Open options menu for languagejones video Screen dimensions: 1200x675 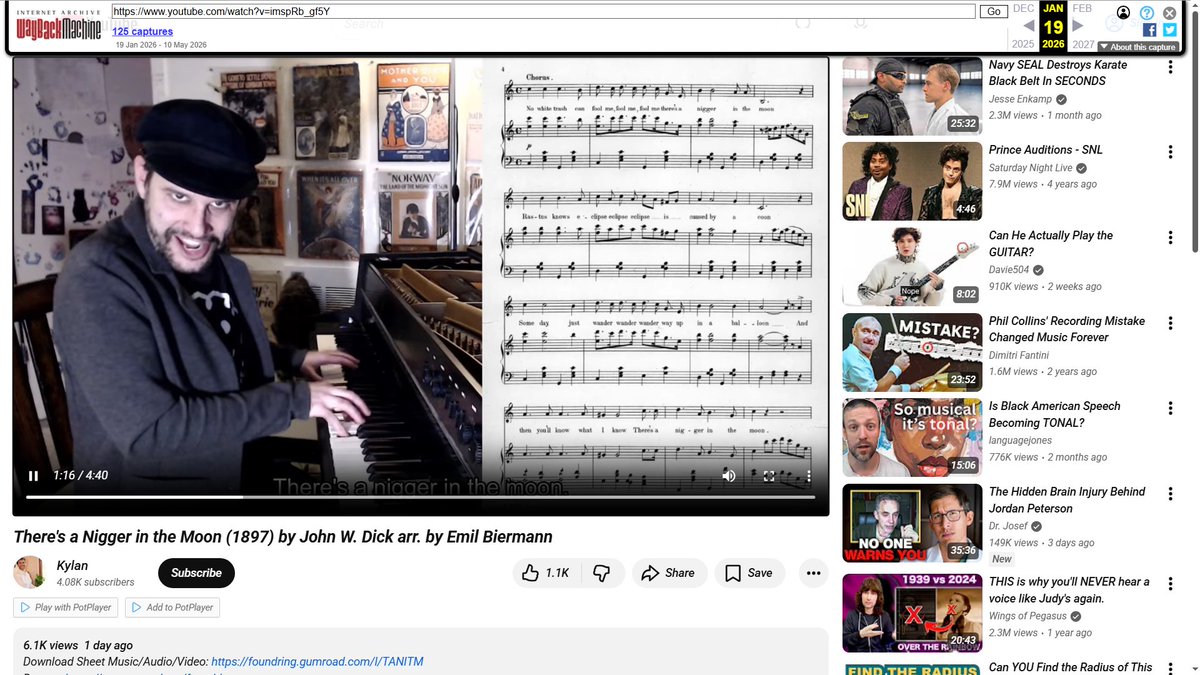tap(1170, 408)
